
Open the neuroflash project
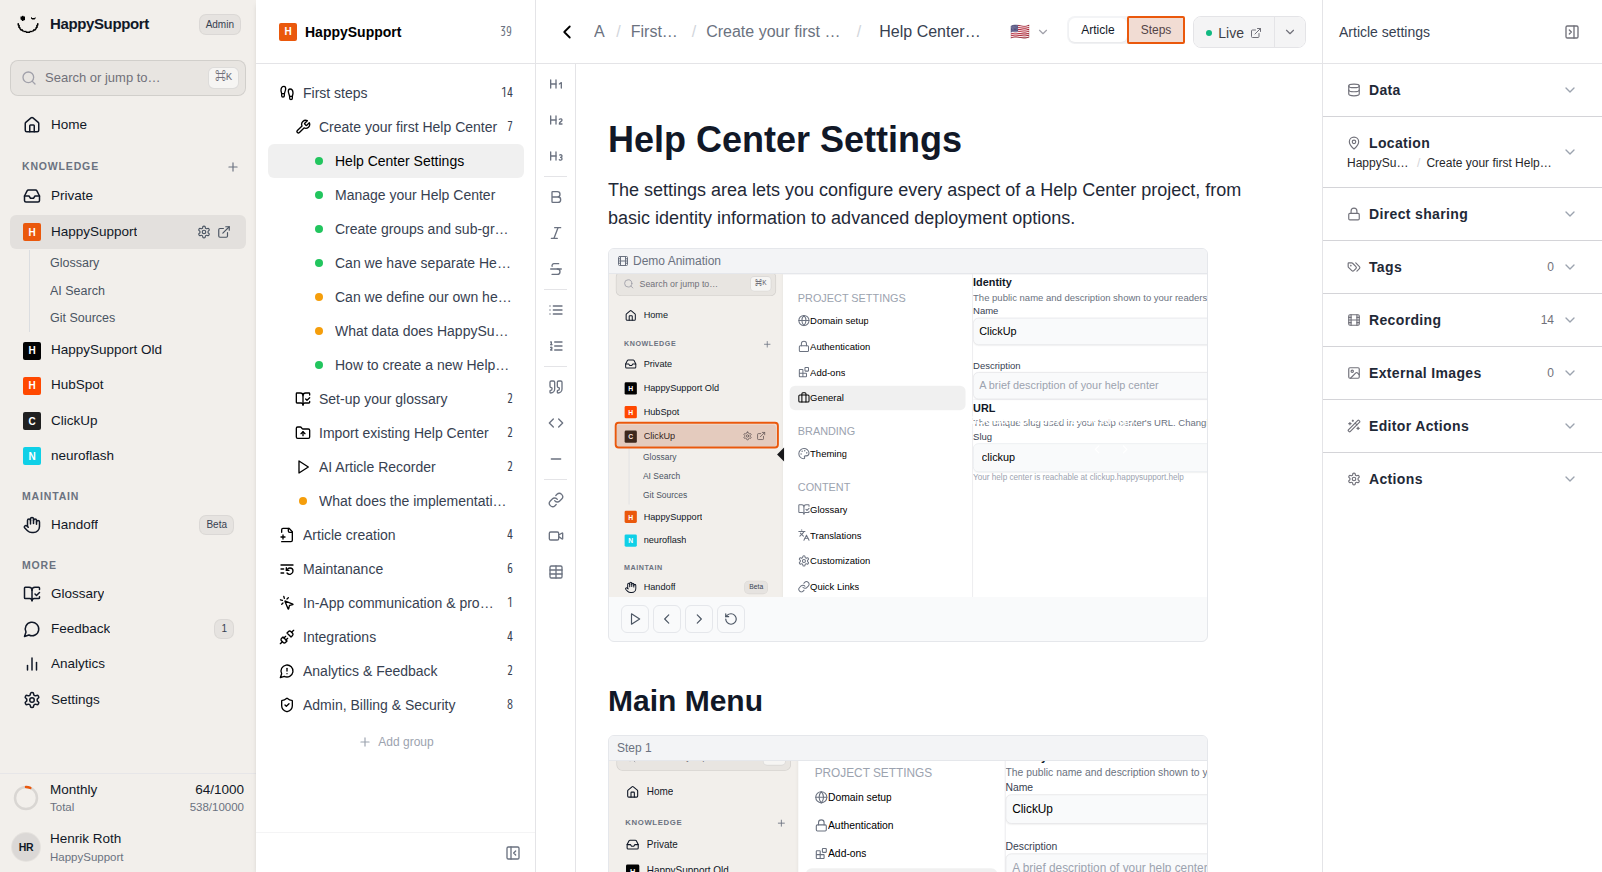click(128, 456)
